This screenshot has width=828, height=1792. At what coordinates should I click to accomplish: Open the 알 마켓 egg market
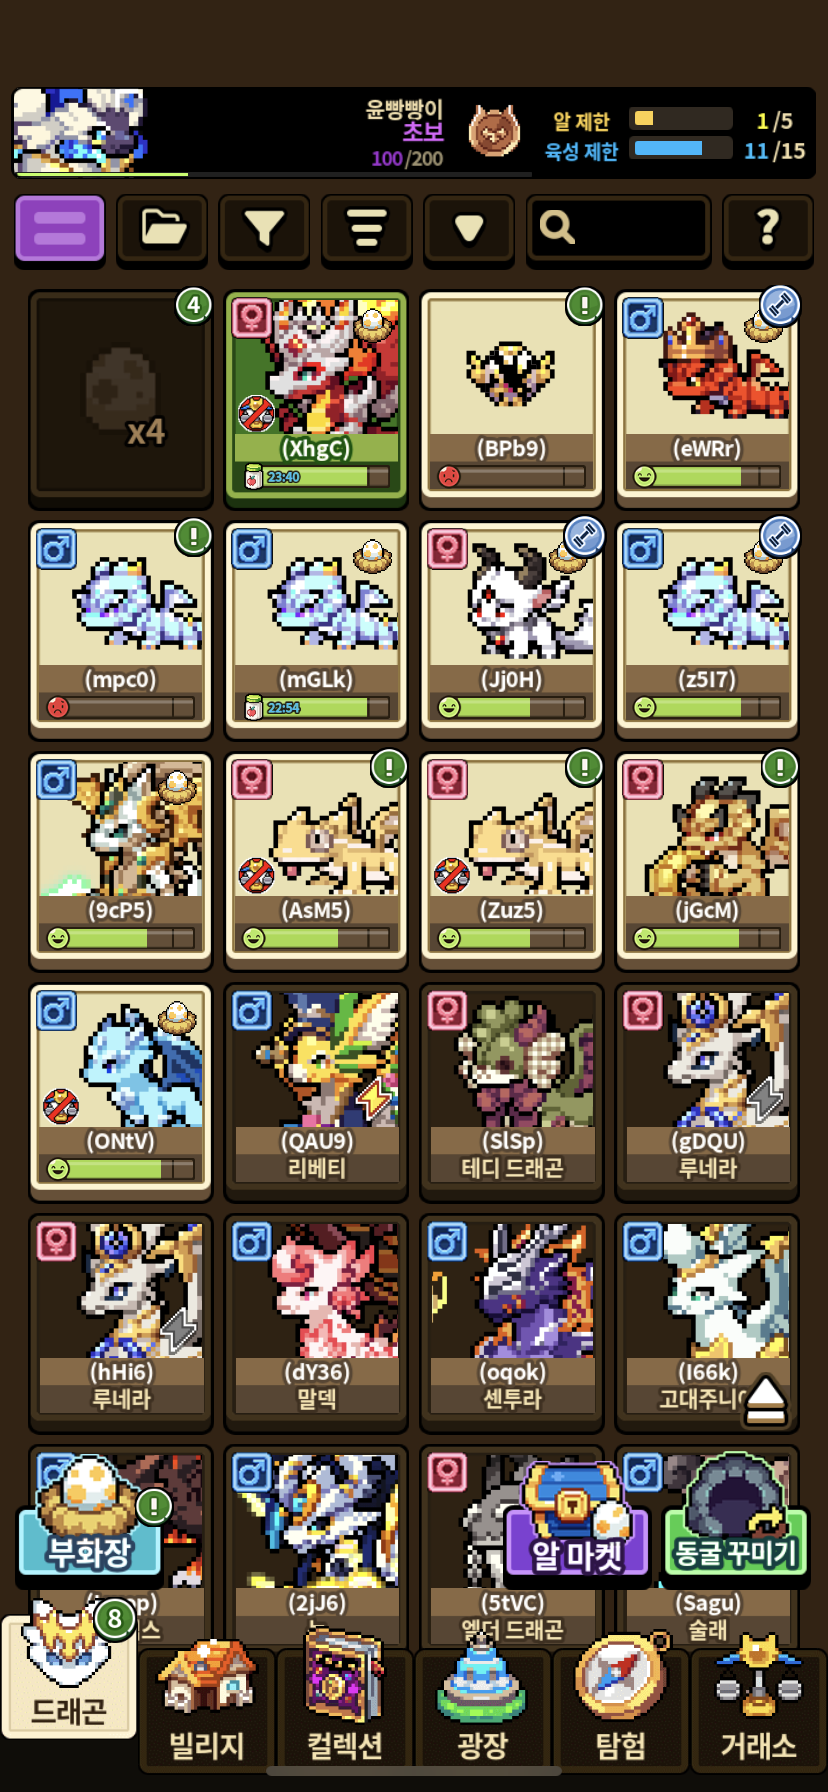coord(577,1525)
